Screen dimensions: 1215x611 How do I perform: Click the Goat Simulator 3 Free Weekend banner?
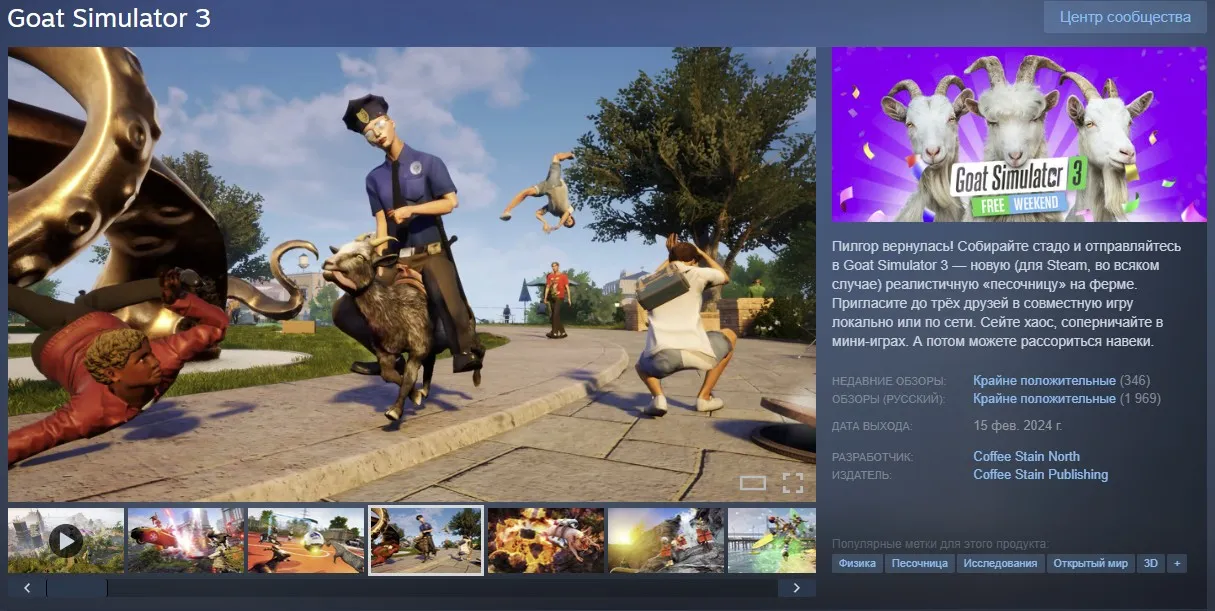(x=1019, y=135)
